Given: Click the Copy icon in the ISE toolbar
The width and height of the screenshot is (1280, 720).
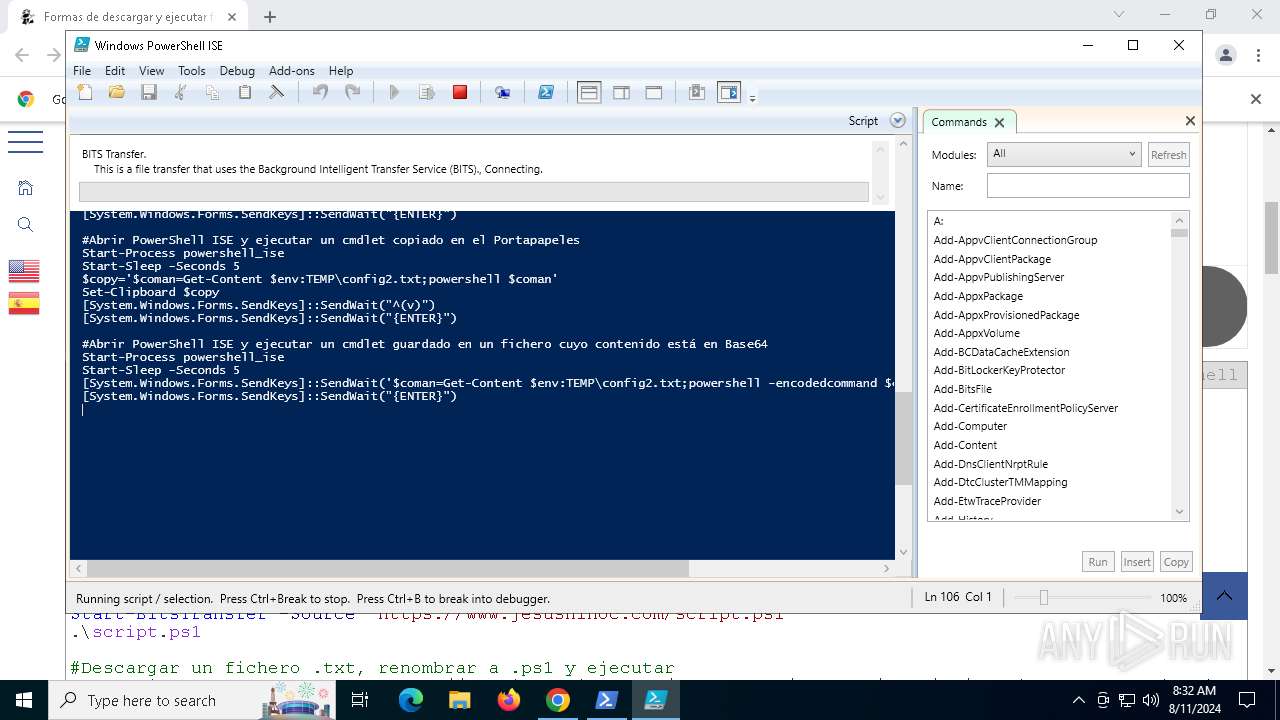Looking at the screenshot, I should tap(212, 92).
